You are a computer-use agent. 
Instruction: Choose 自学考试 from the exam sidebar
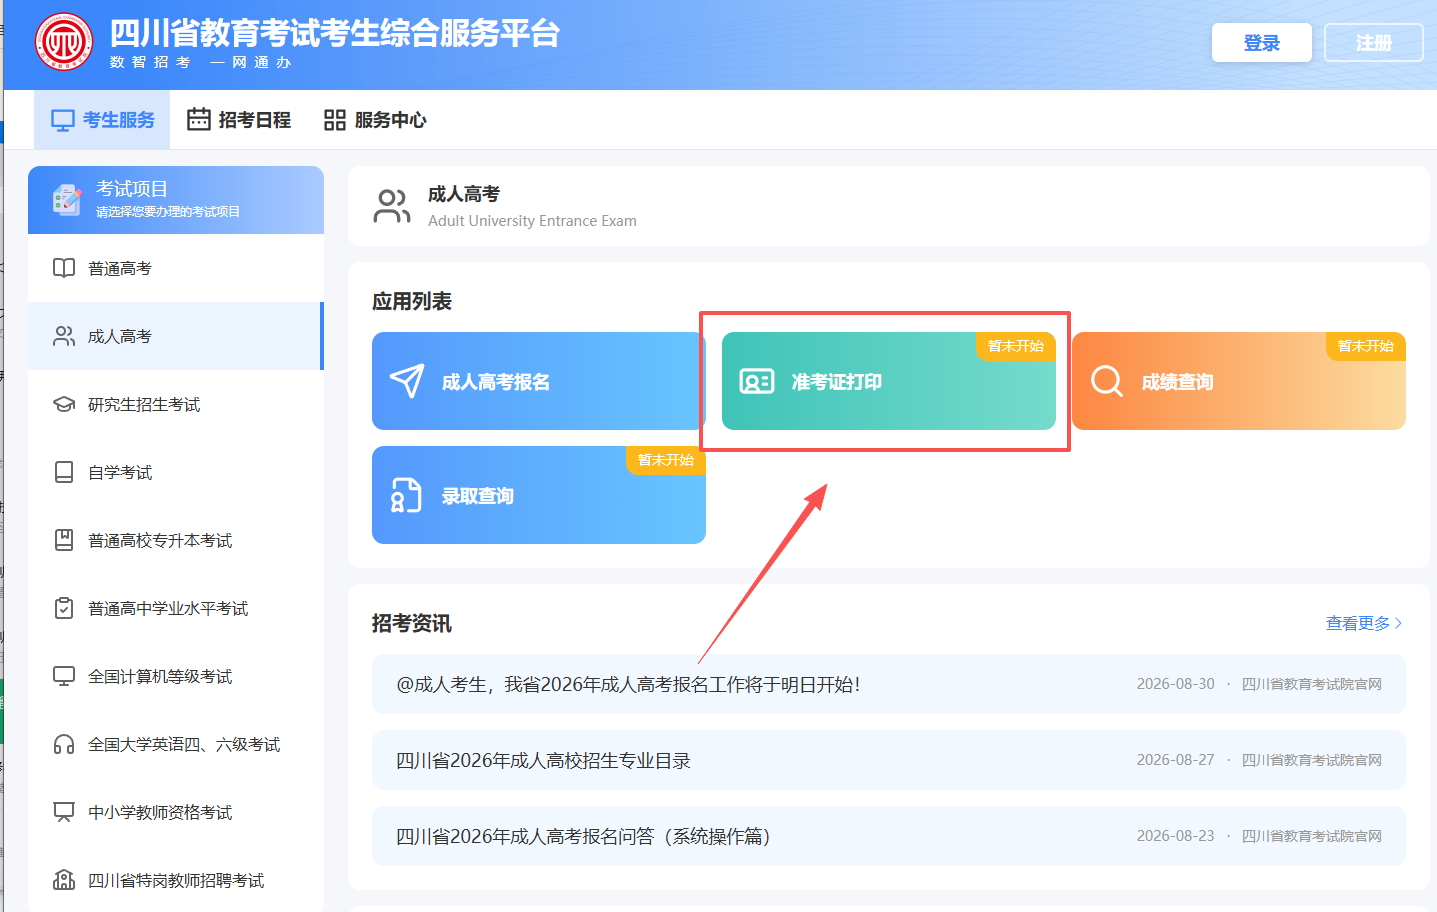point(176,472)
